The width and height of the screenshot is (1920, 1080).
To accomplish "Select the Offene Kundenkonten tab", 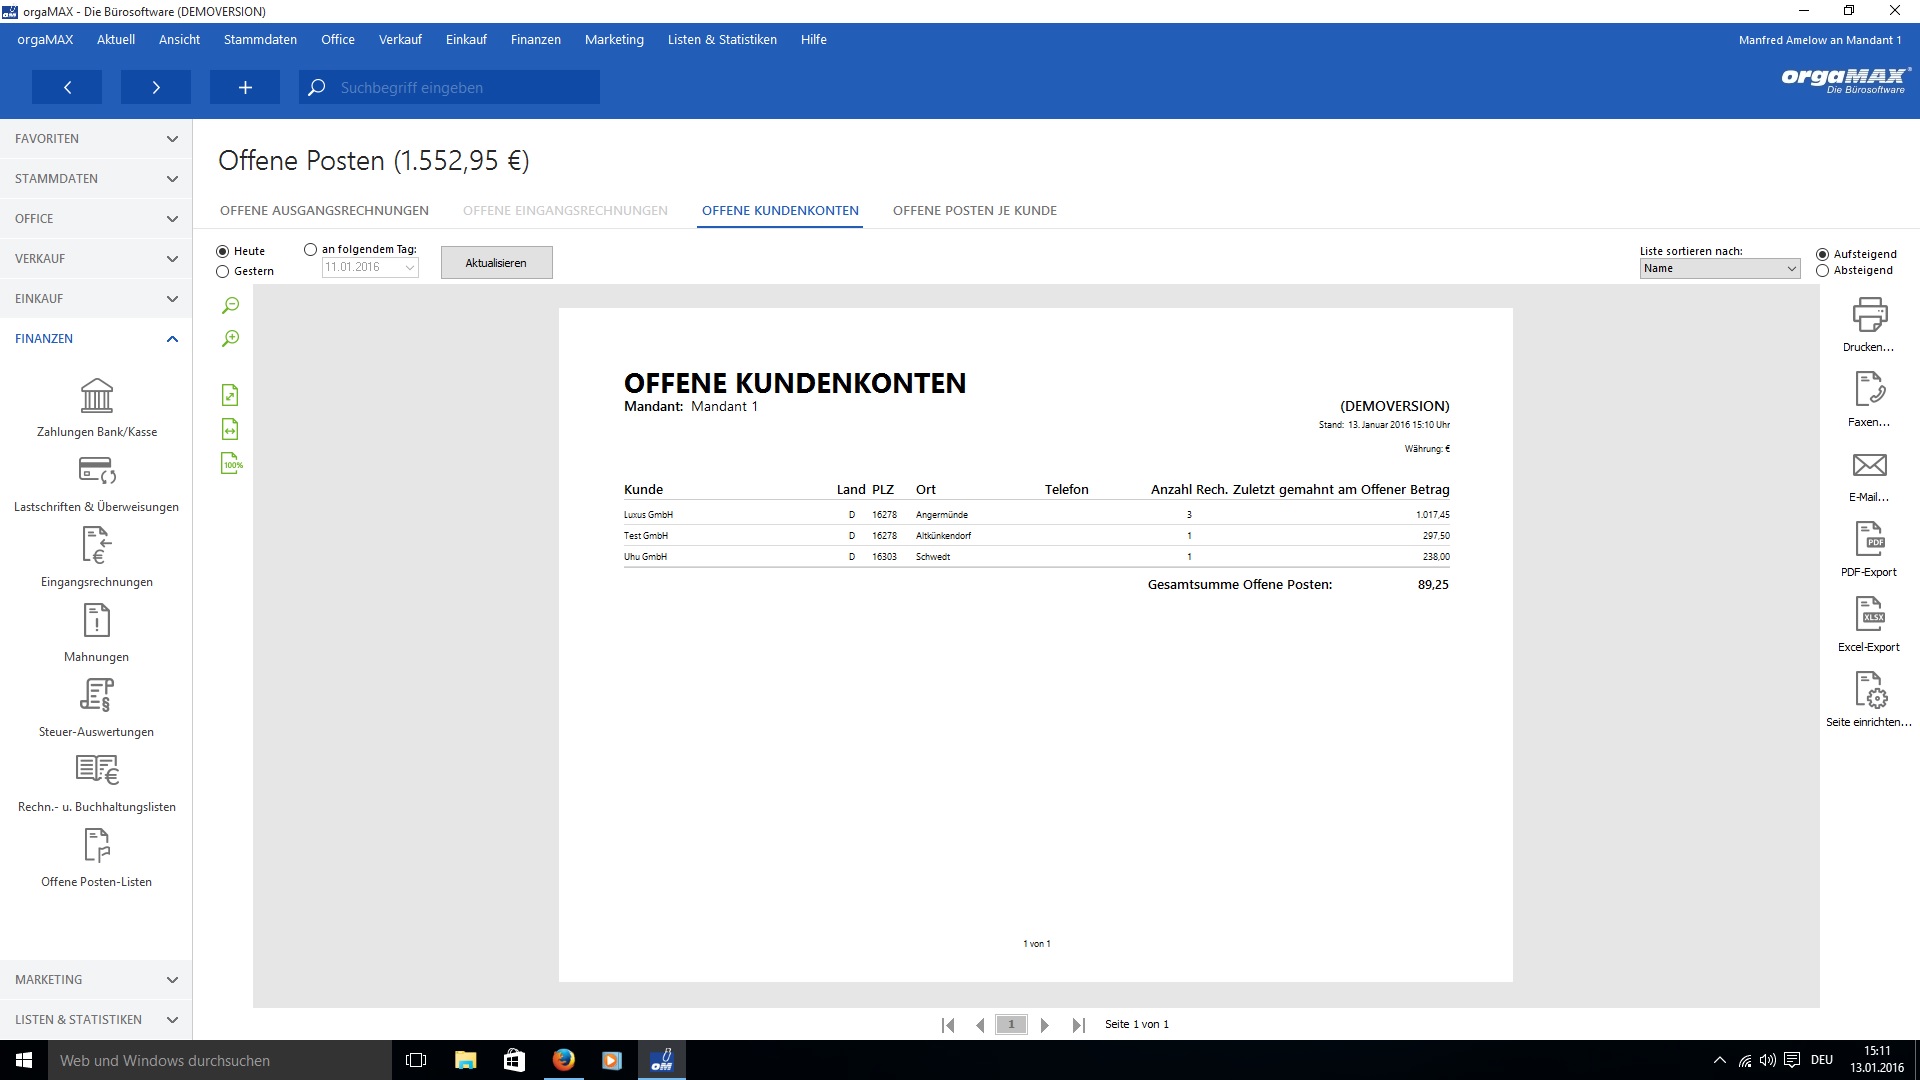I will [780, 211].
